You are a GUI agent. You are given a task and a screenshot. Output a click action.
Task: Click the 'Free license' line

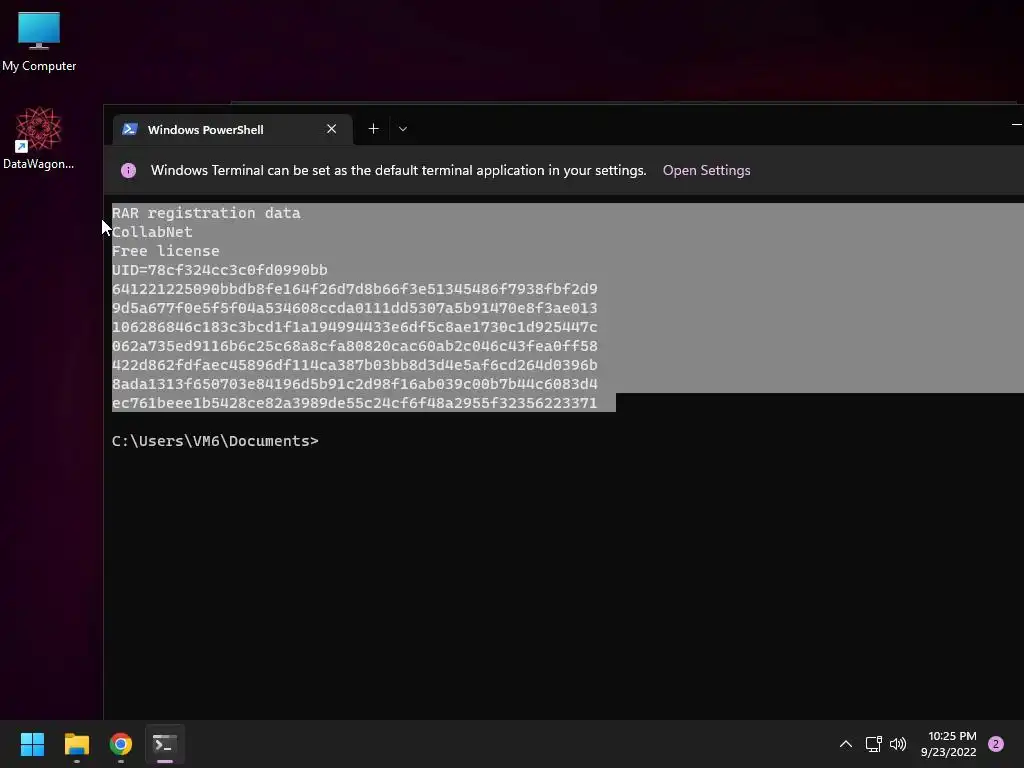click(x=166, y=251)
